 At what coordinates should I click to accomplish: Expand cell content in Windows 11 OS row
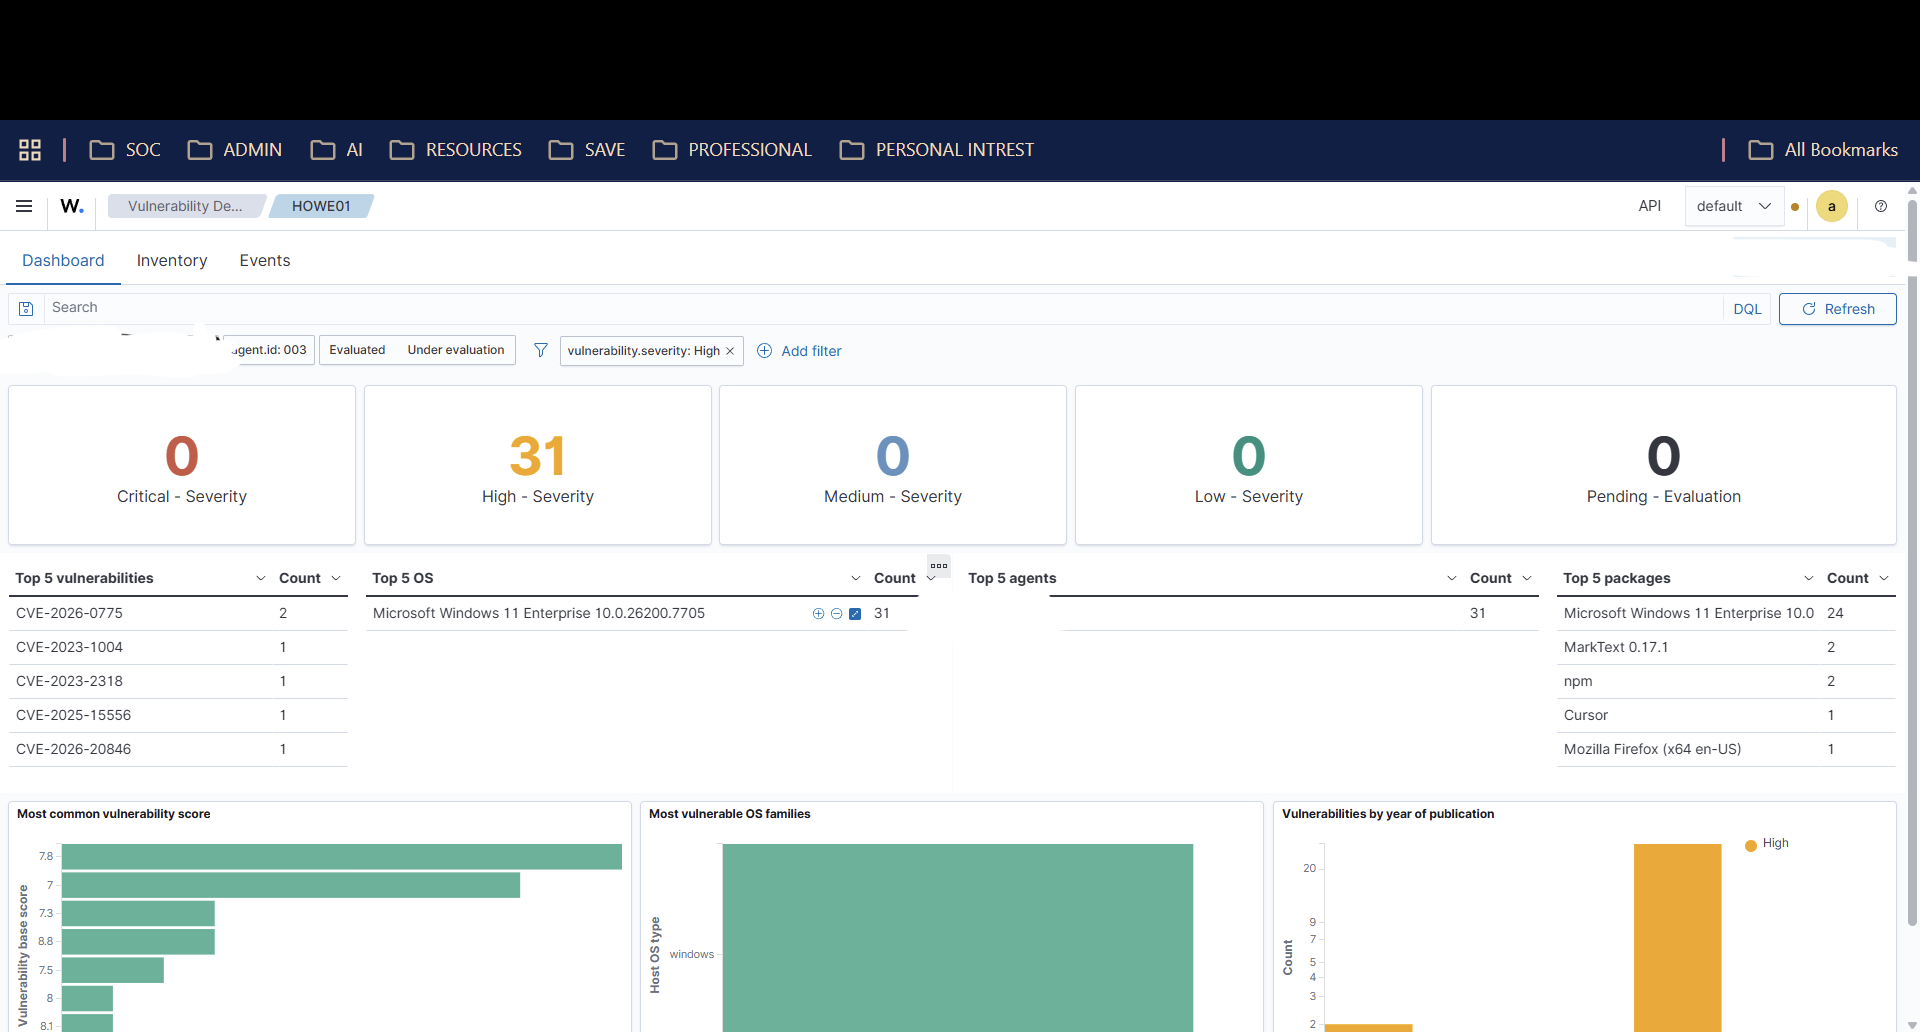click(855, 614)
